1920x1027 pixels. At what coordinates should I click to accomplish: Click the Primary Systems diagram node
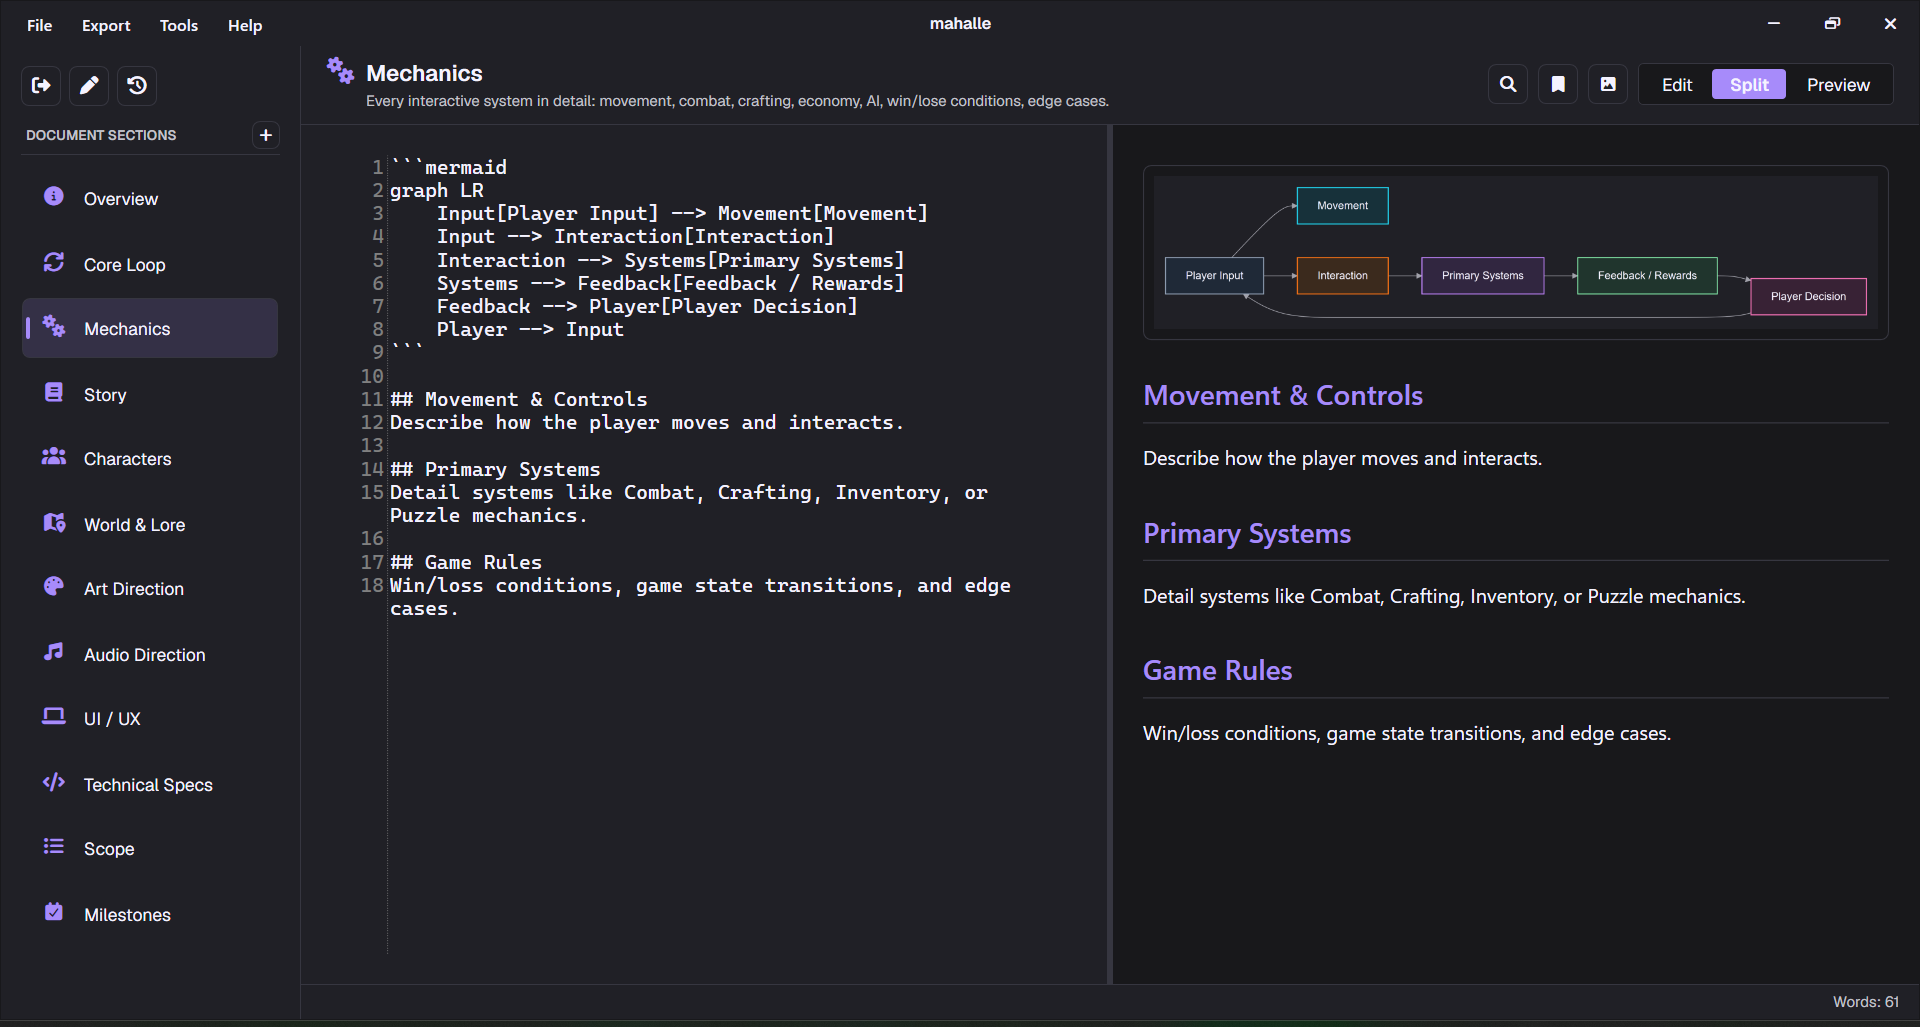point(1482,276)
